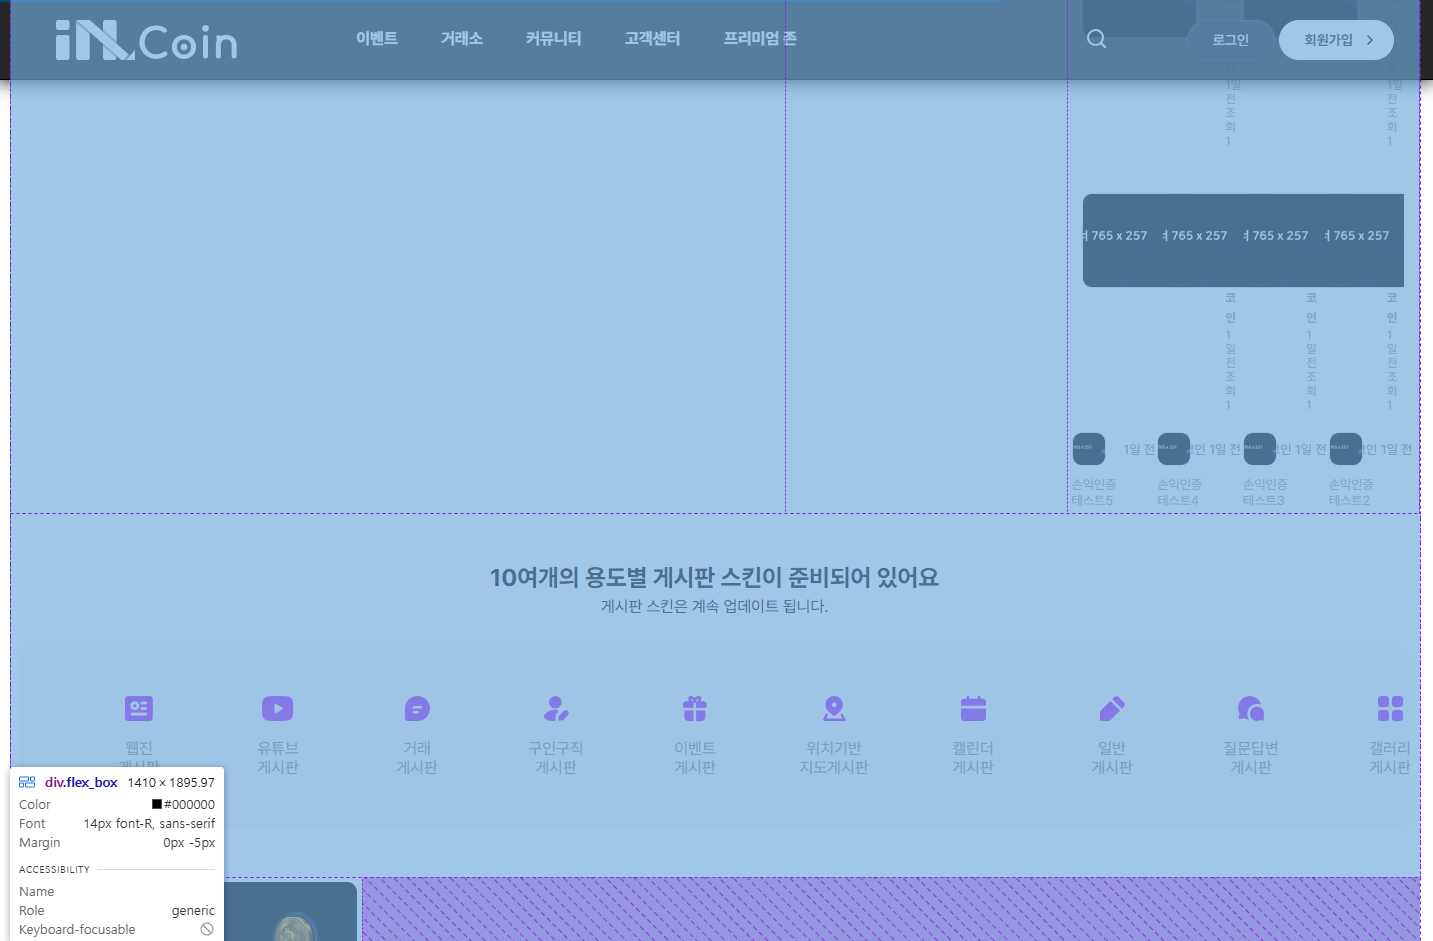
Task: Select the 질문답변 게시판 icon
Action: click(1251, 708)
